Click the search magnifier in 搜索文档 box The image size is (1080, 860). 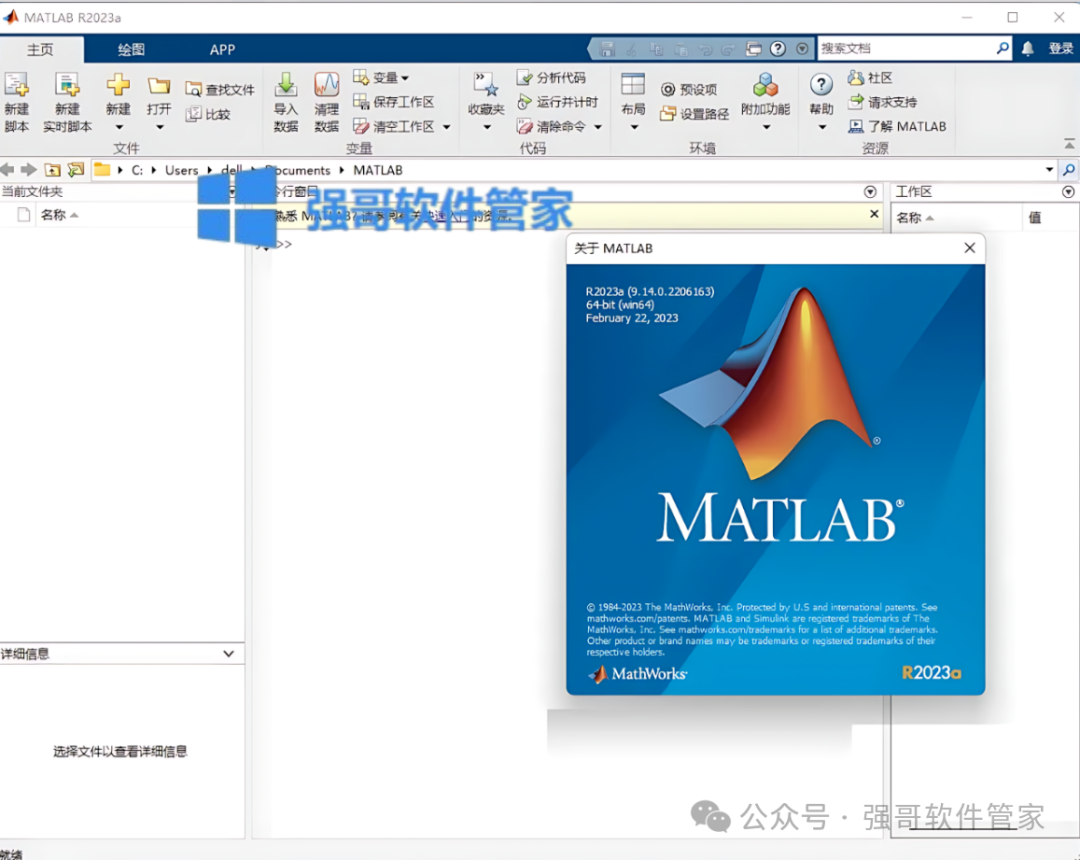click(x=1003, y=48)
